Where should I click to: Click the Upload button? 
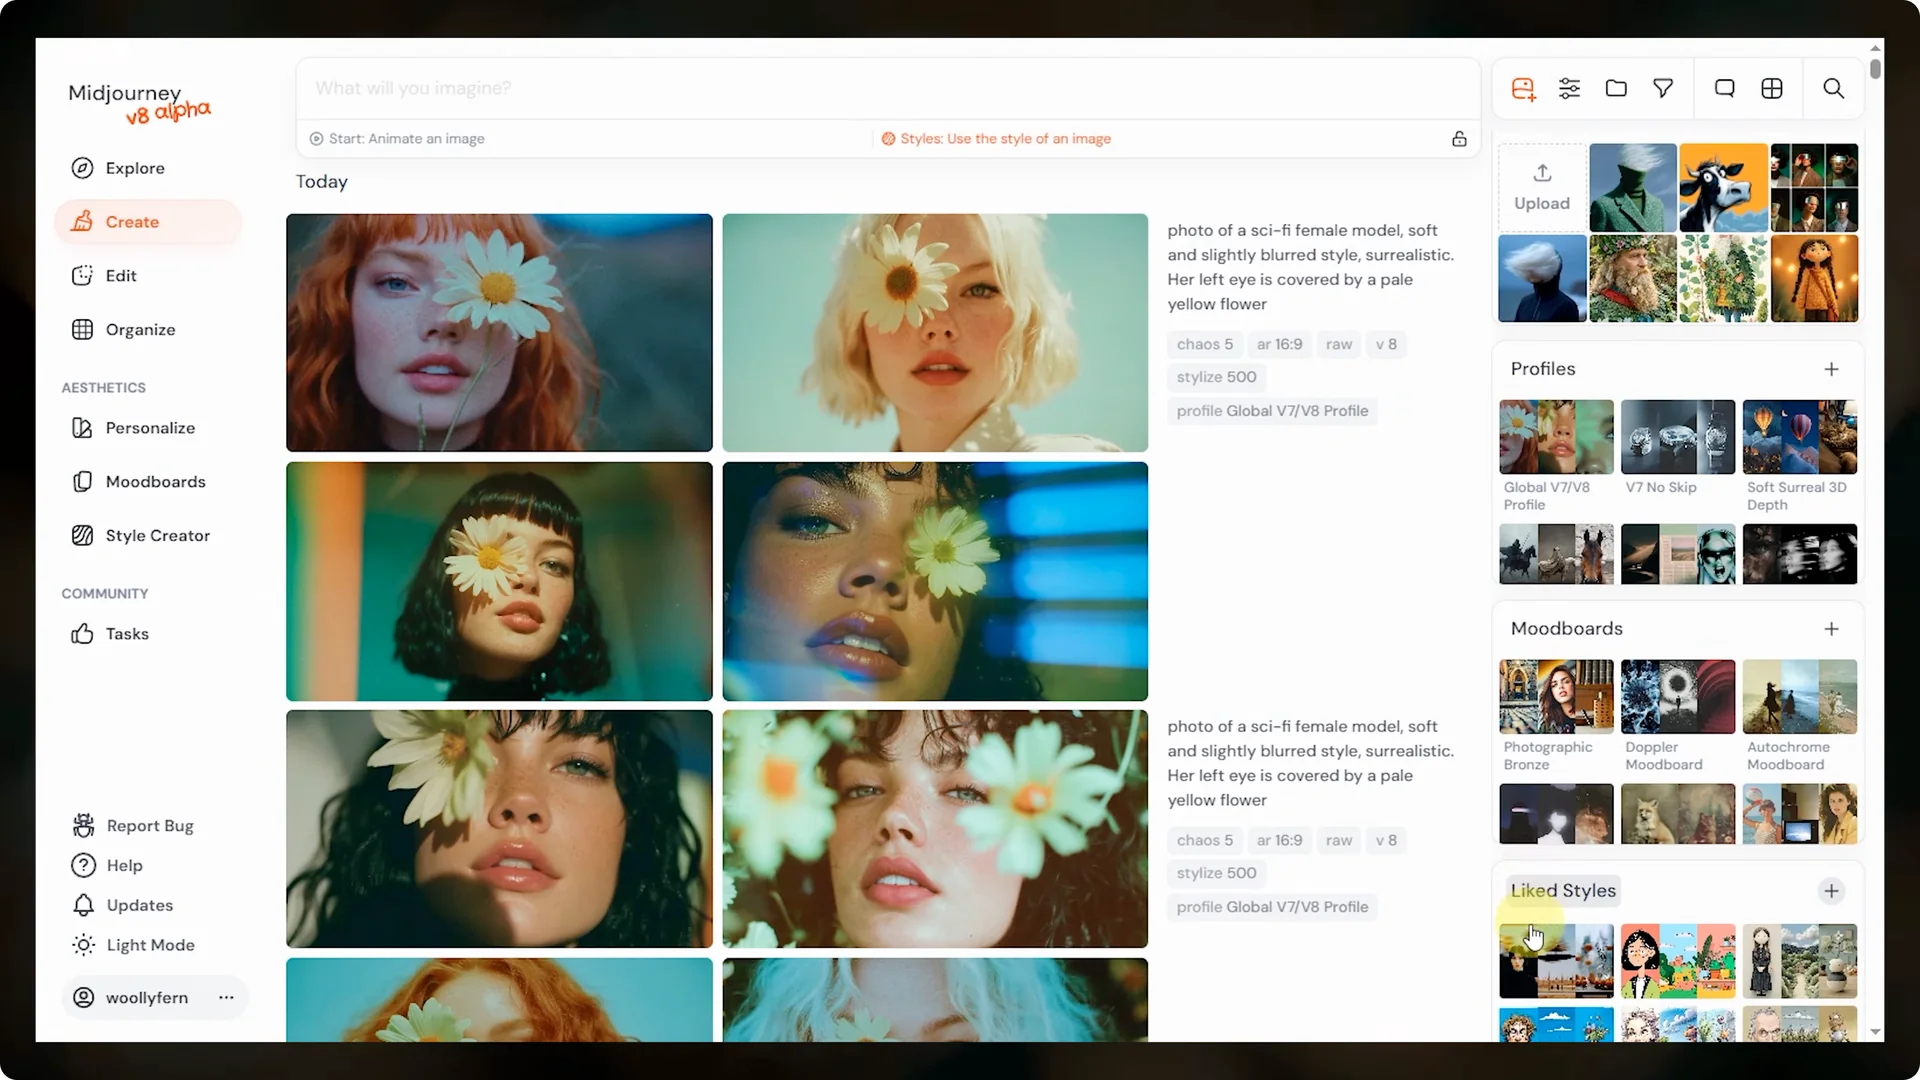click(x=1541, y=188)
